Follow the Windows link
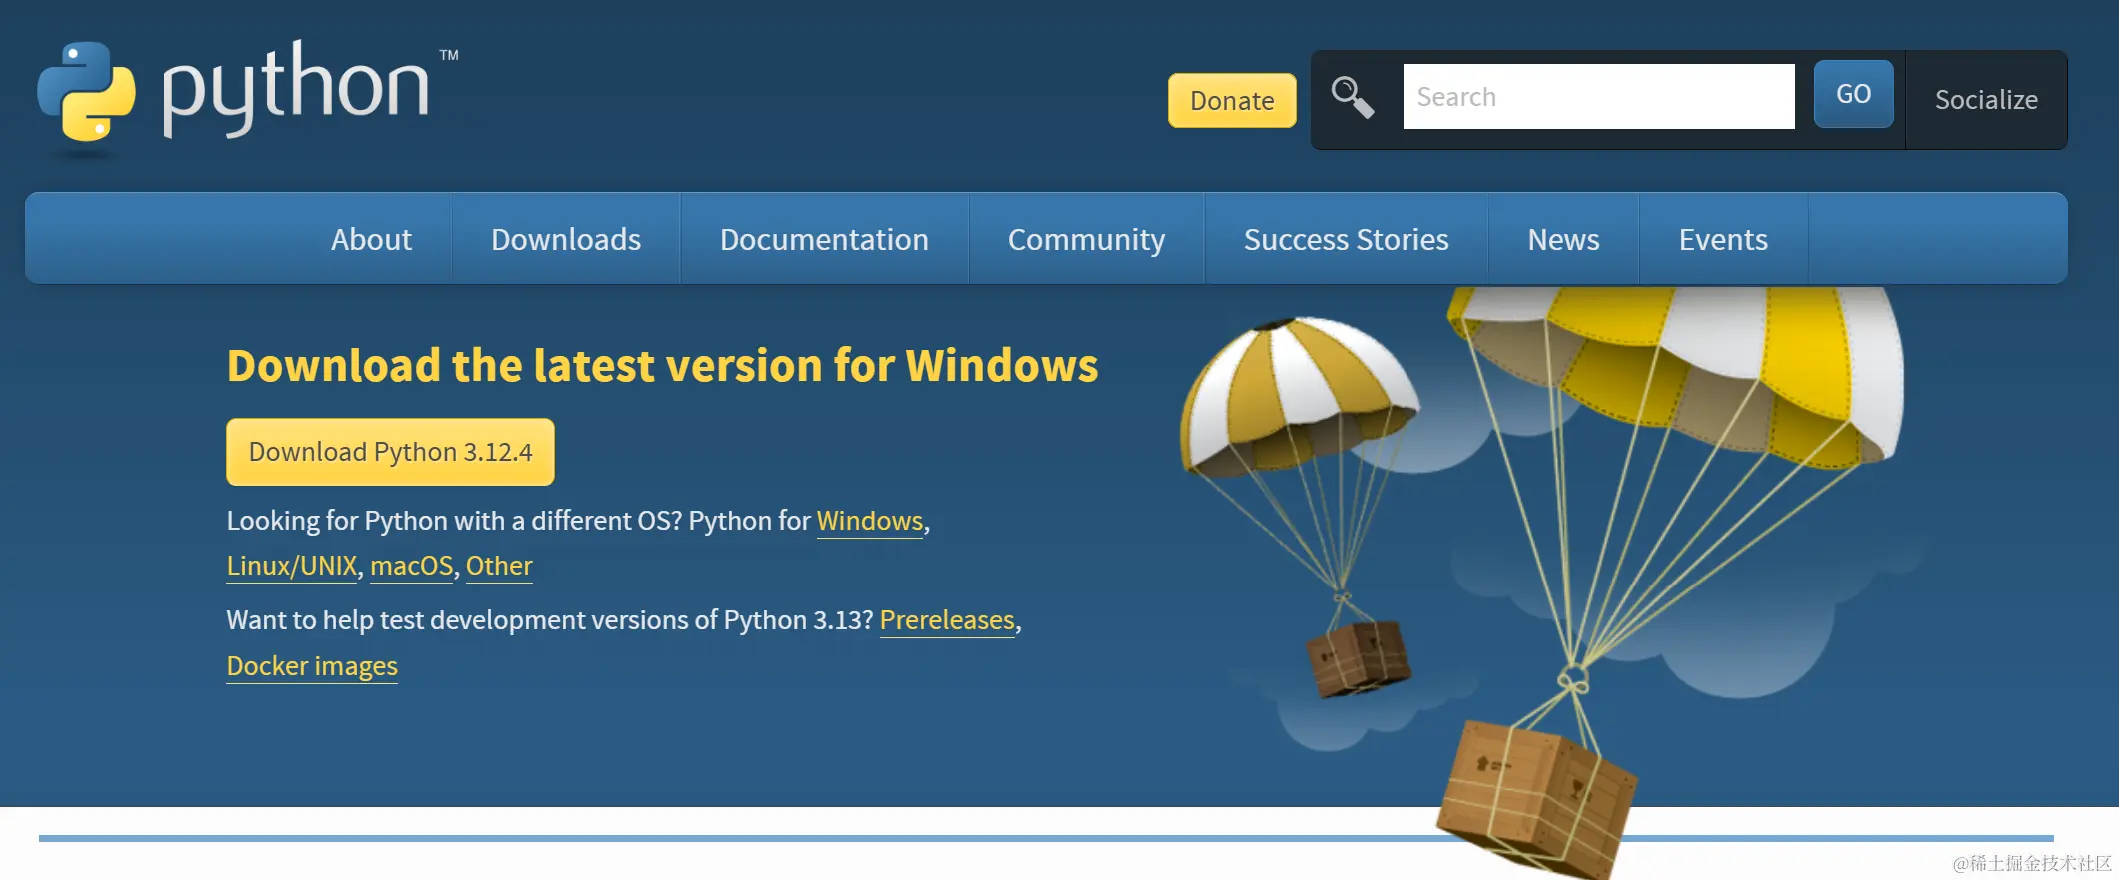 870,521
